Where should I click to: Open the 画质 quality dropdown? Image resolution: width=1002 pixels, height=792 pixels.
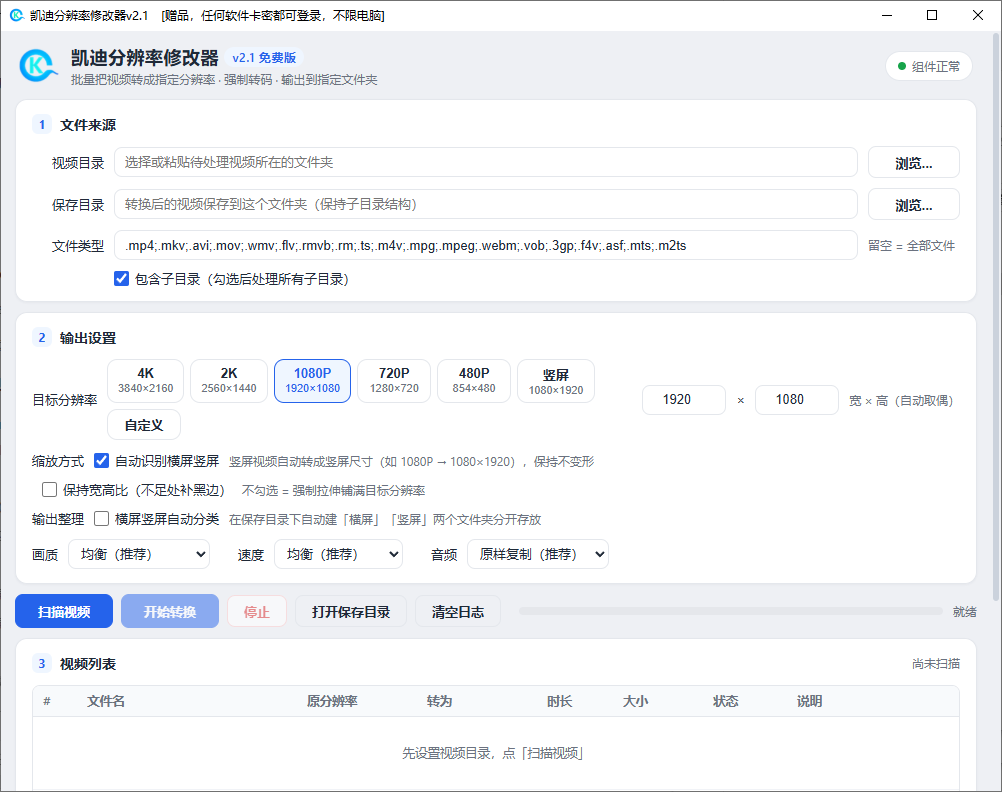pyautogui.click(x=139, y=554)
